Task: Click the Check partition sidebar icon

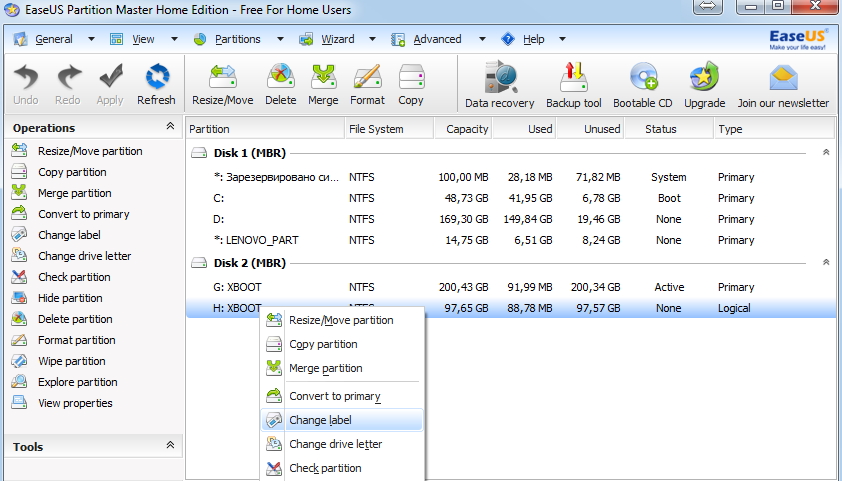Action: (19, 276)
